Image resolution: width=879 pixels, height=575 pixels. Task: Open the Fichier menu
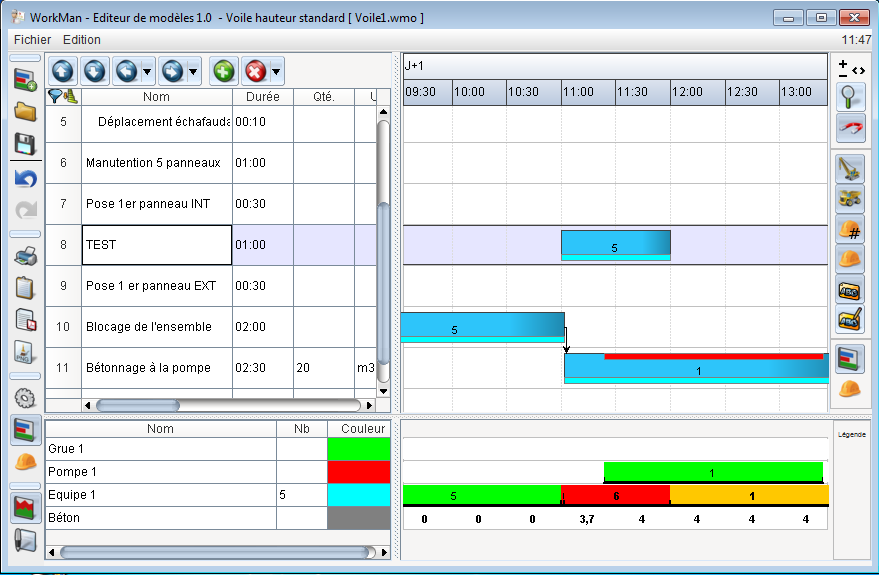coord(32,40)
